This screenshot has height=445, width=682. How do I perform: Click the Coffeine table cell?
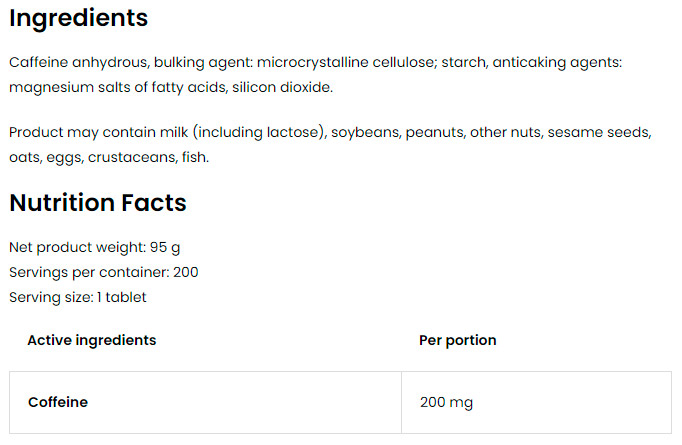tap(205, 402)
